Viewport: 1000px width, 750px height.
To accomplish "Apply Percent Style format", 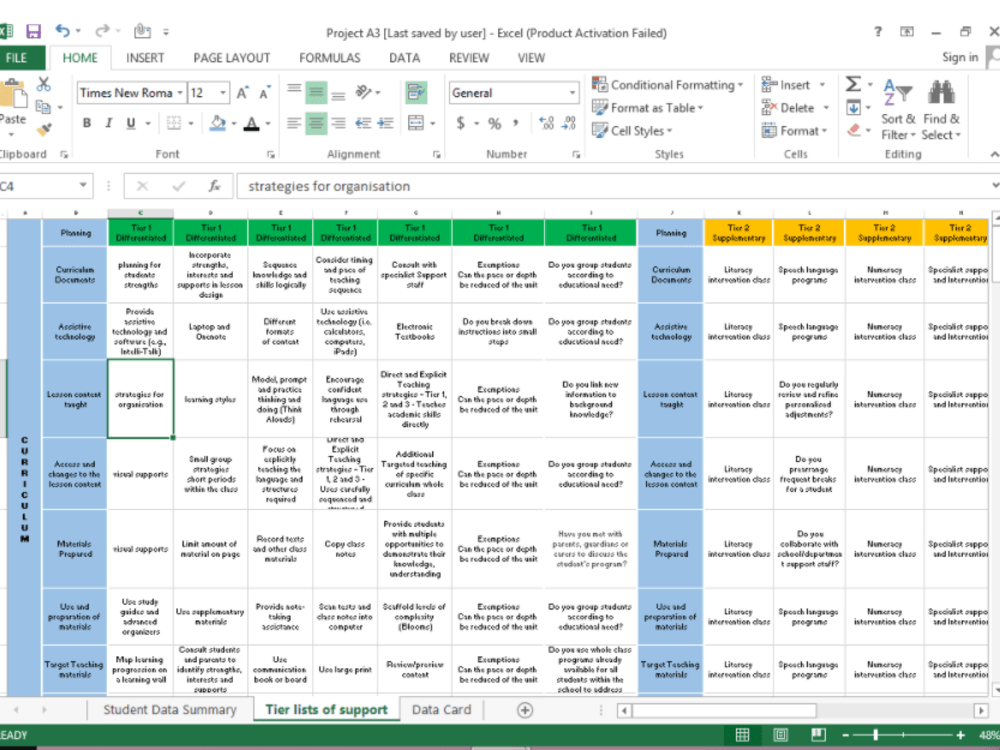I will tap(494, 124).
